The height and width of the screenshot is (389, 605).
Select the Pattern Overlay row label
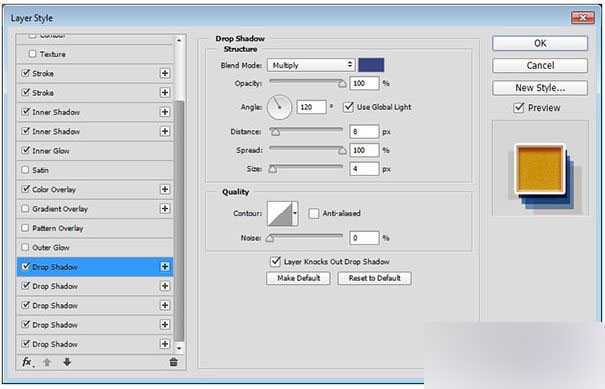click(58, 228)
